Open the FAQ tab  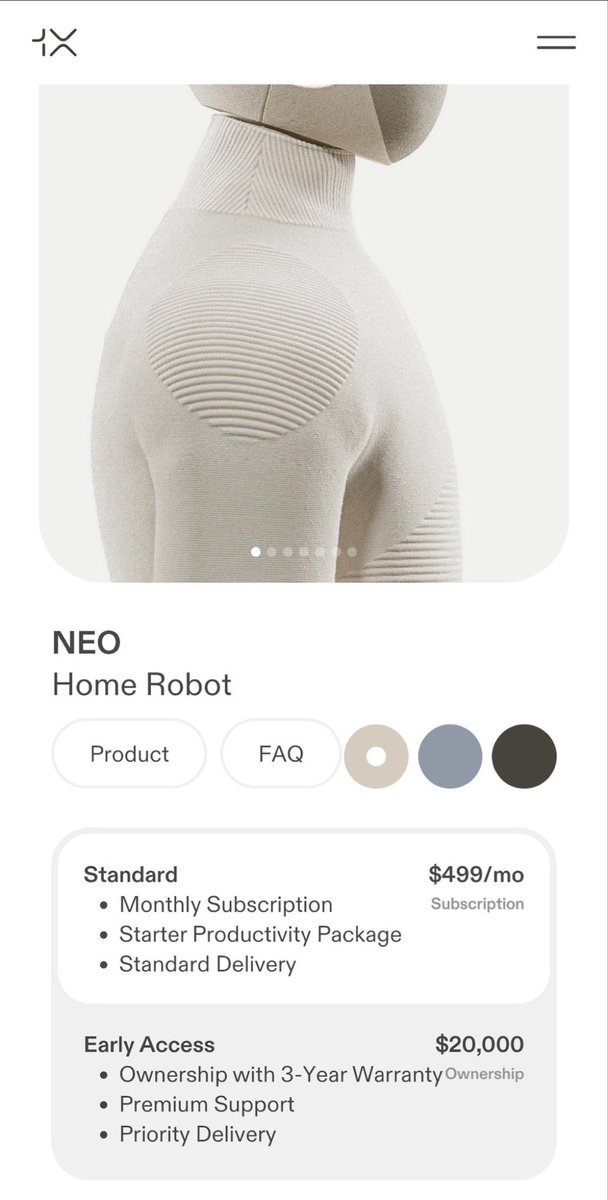pyautogui.click(x=281, y=754)
